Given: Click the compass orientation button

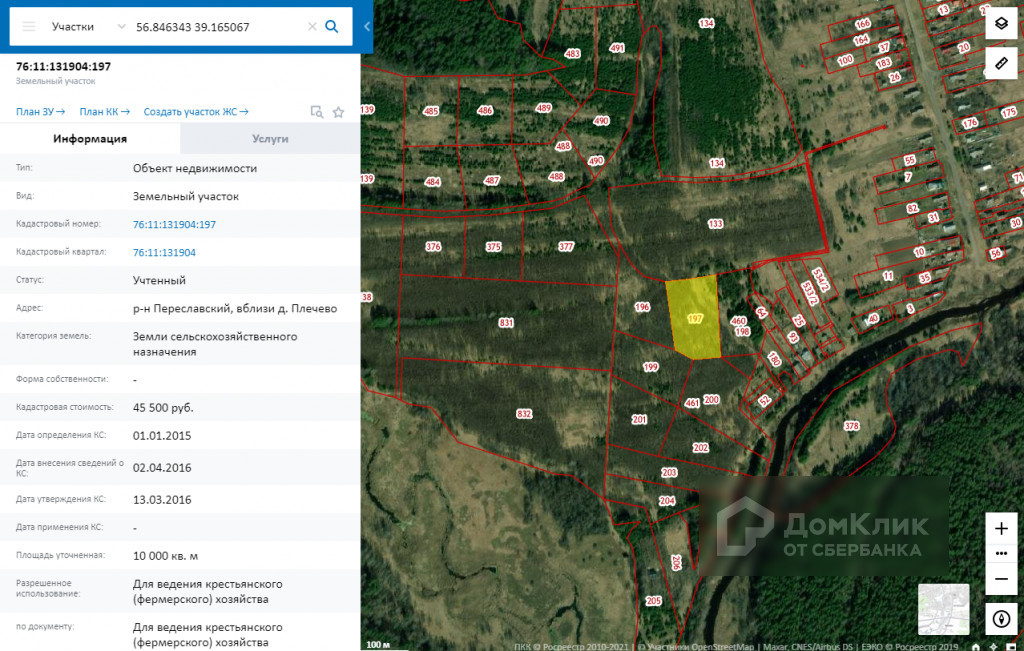Looking at the screenshot, I should pos(1001,618).
